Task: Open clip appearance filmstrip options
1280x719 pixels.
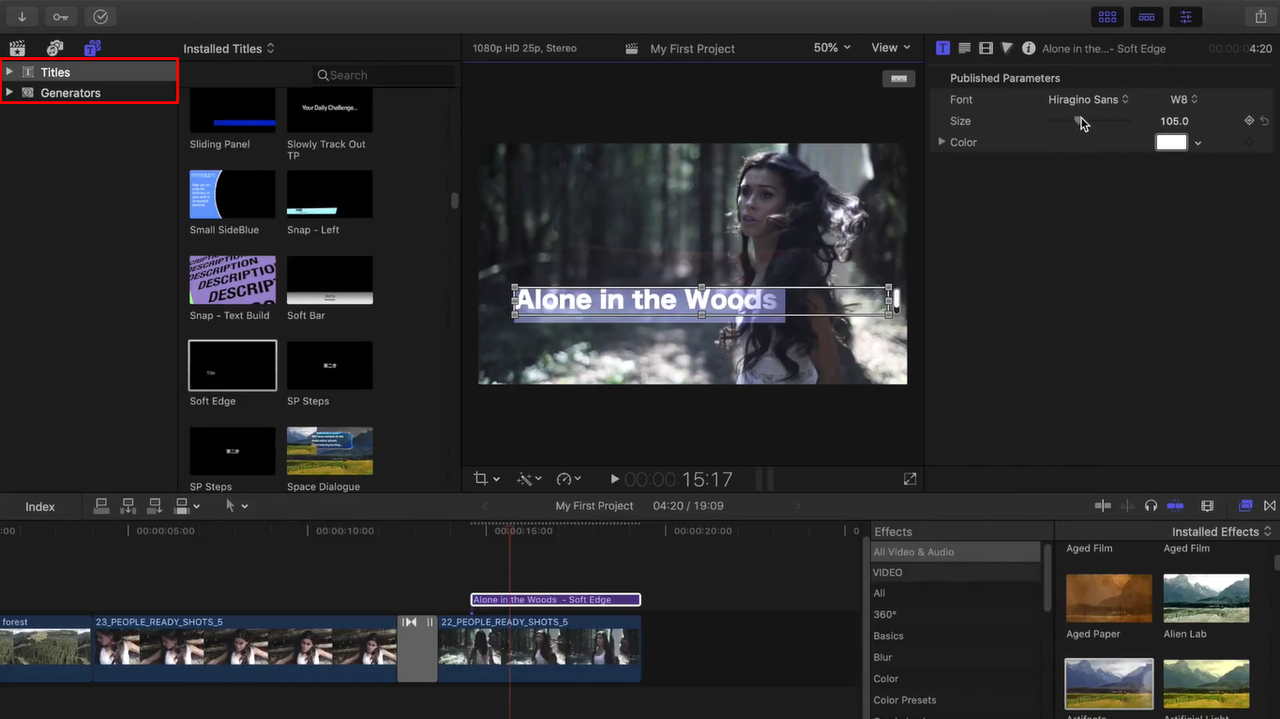Action: click(1207, 506)
